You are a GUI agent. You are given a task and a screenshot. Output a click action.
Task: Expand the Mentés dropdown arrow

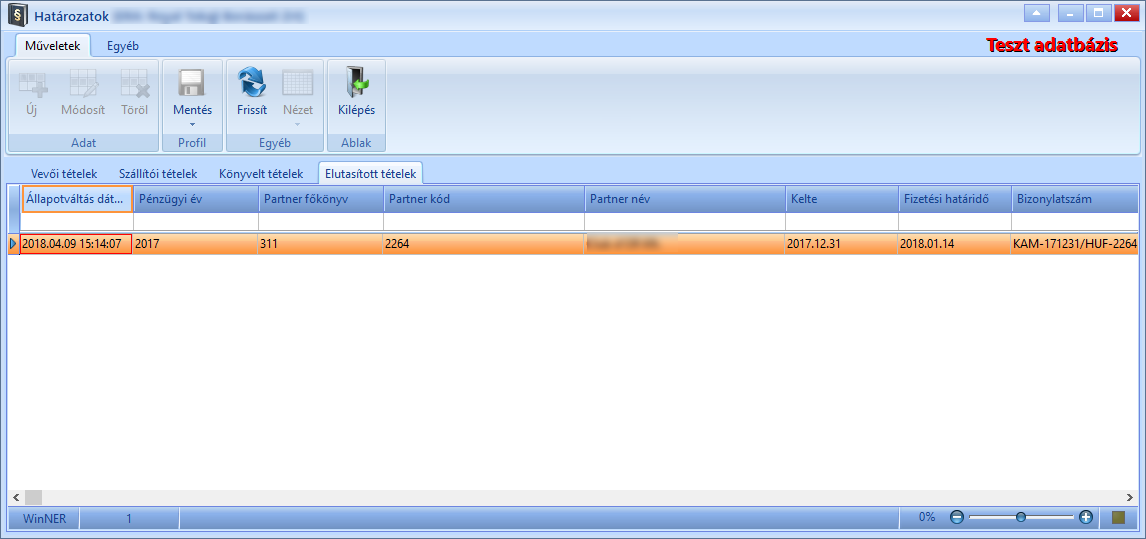pyautogui.click(x=192, y=124)
